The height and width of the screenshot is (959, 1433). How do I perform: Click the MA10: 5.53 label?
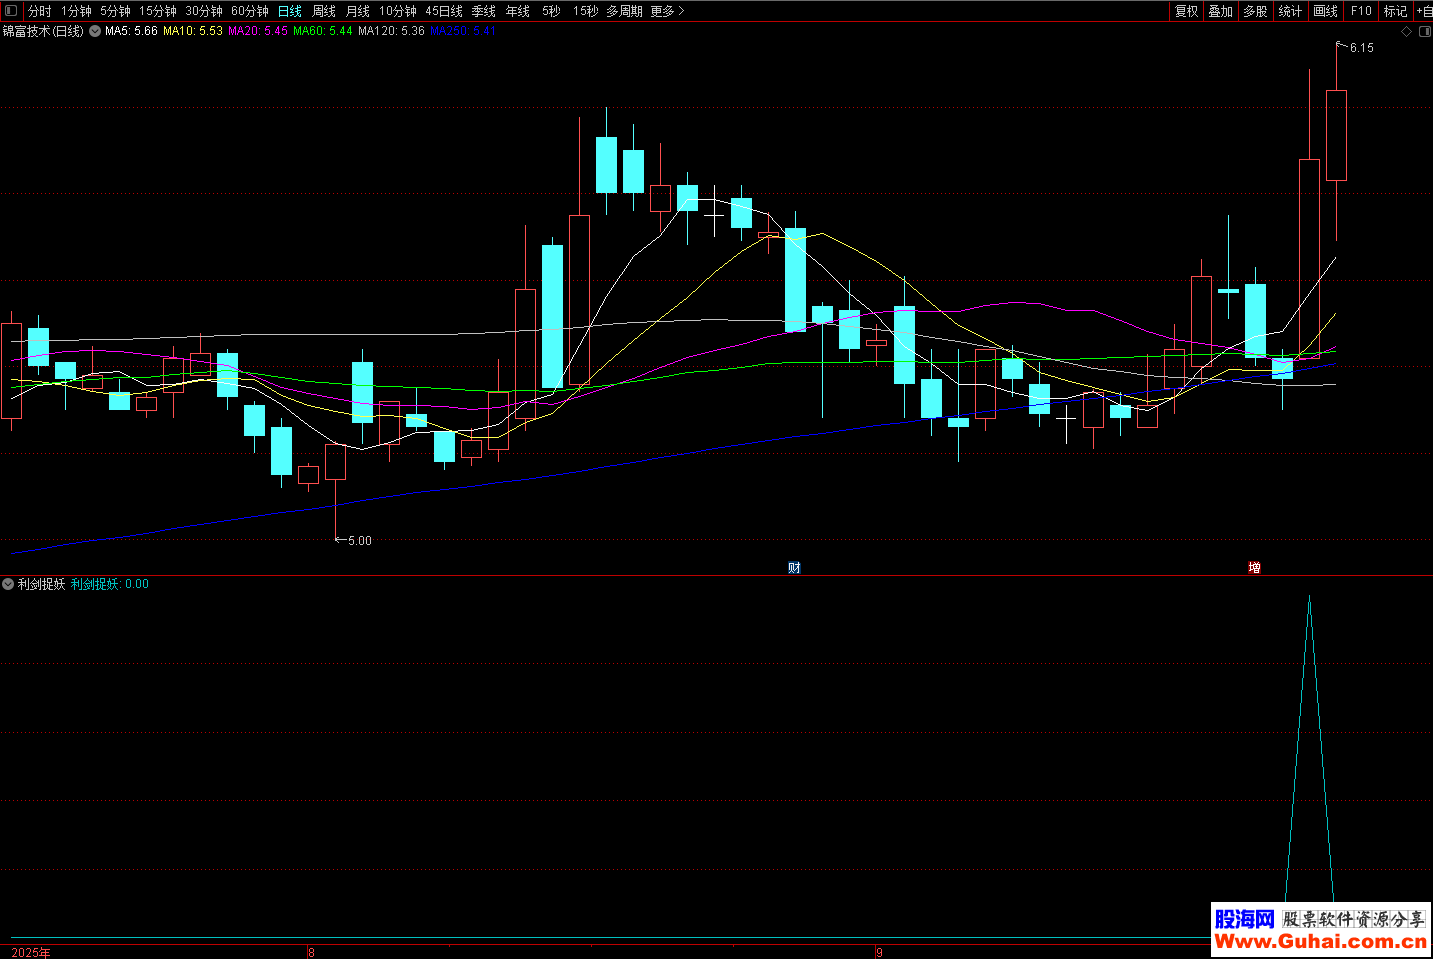193,31
